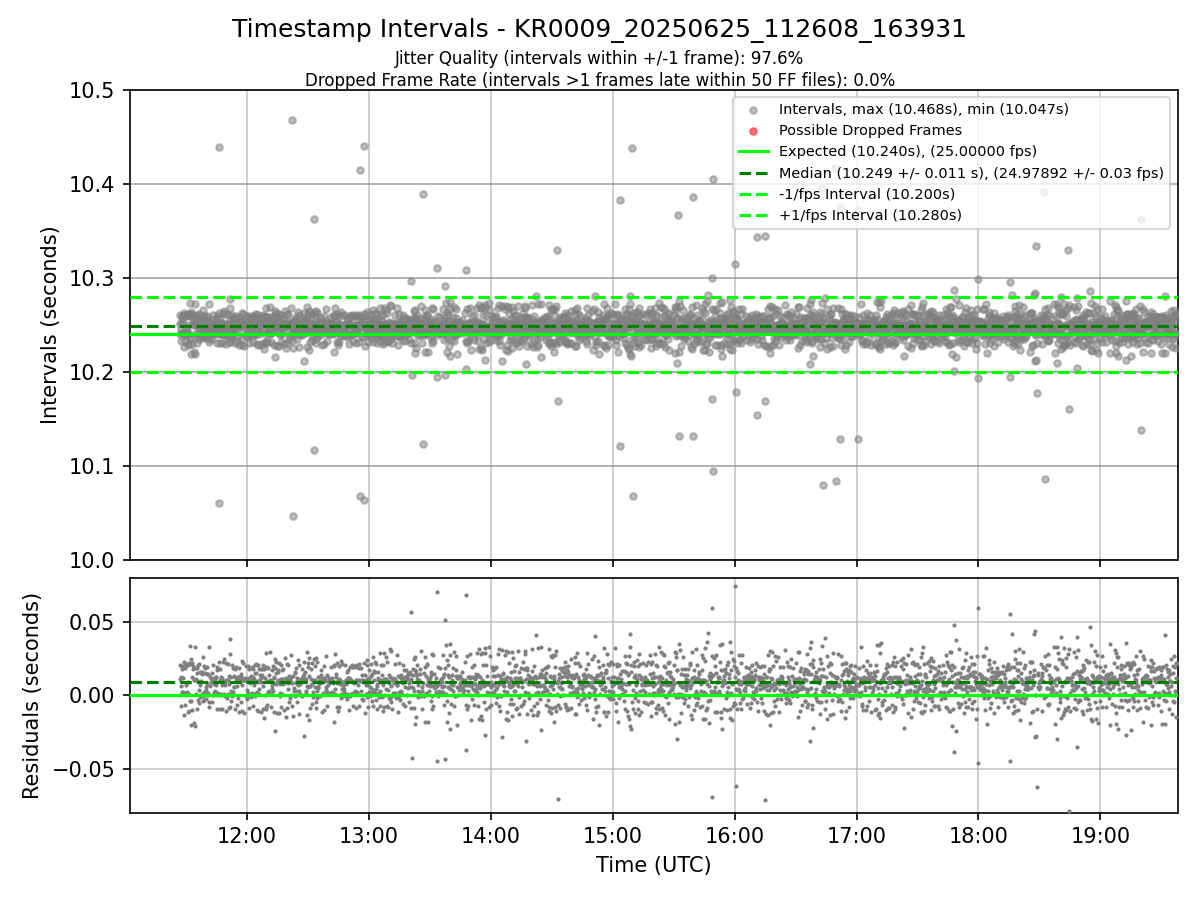Click the '14:00' tick label
The height and width of the screenshot is (900, 1200).
pos(491,835)
